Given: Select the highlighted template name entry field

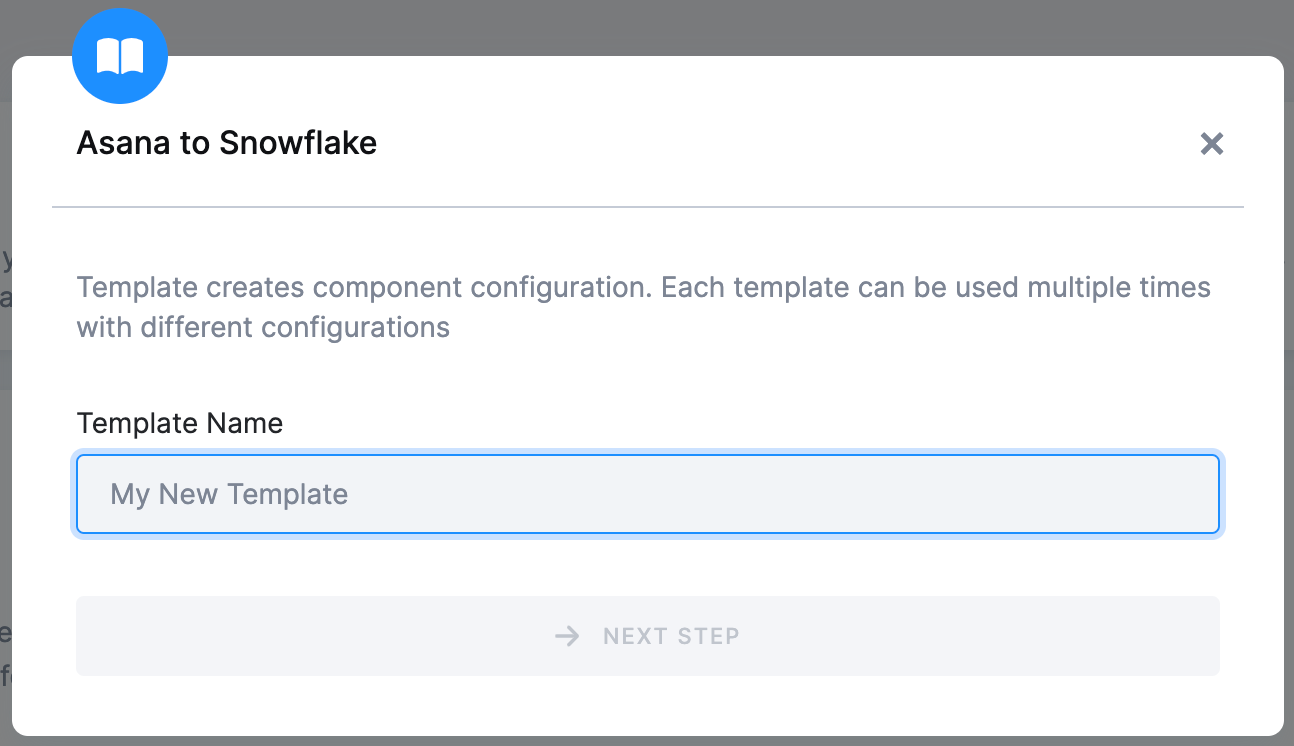Looking at the screenshot, I should tap(647, 494).
